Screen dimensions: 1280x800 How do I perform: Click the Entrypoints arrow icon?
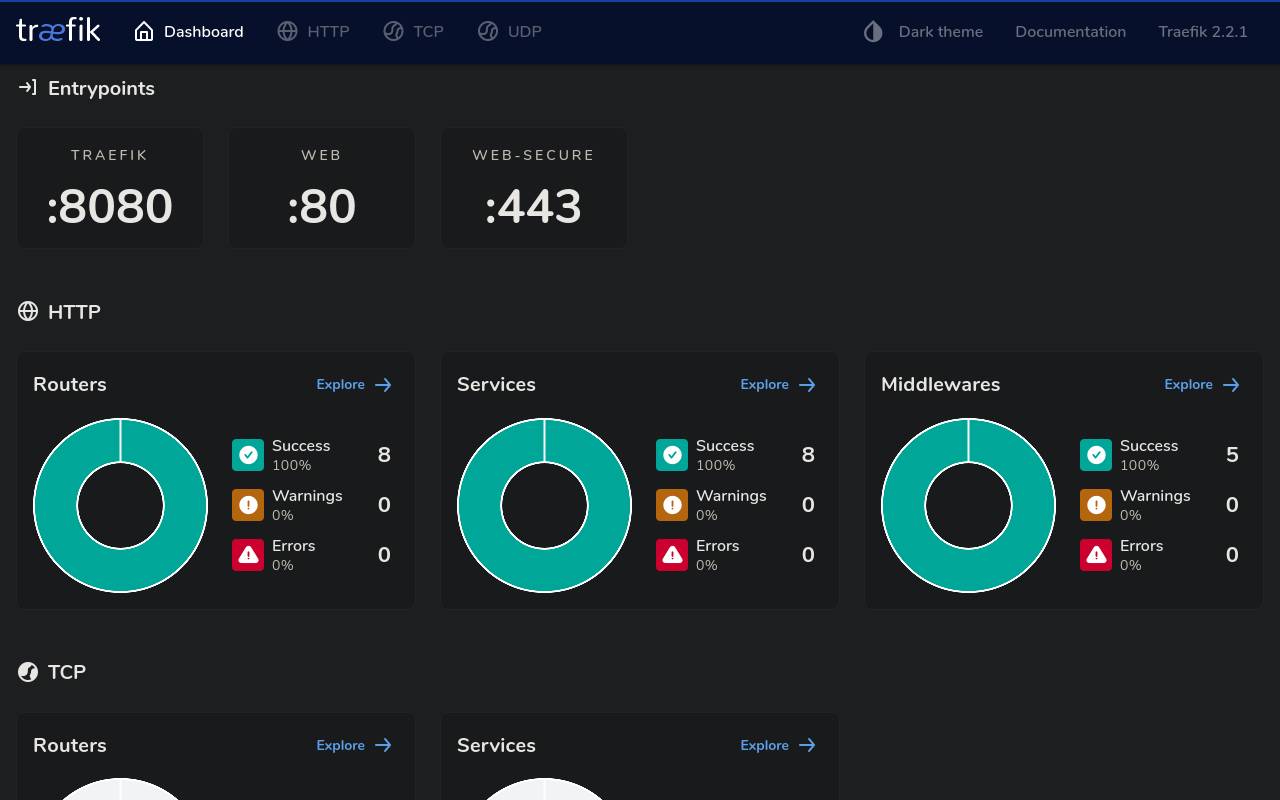click(x=28, y=88)
